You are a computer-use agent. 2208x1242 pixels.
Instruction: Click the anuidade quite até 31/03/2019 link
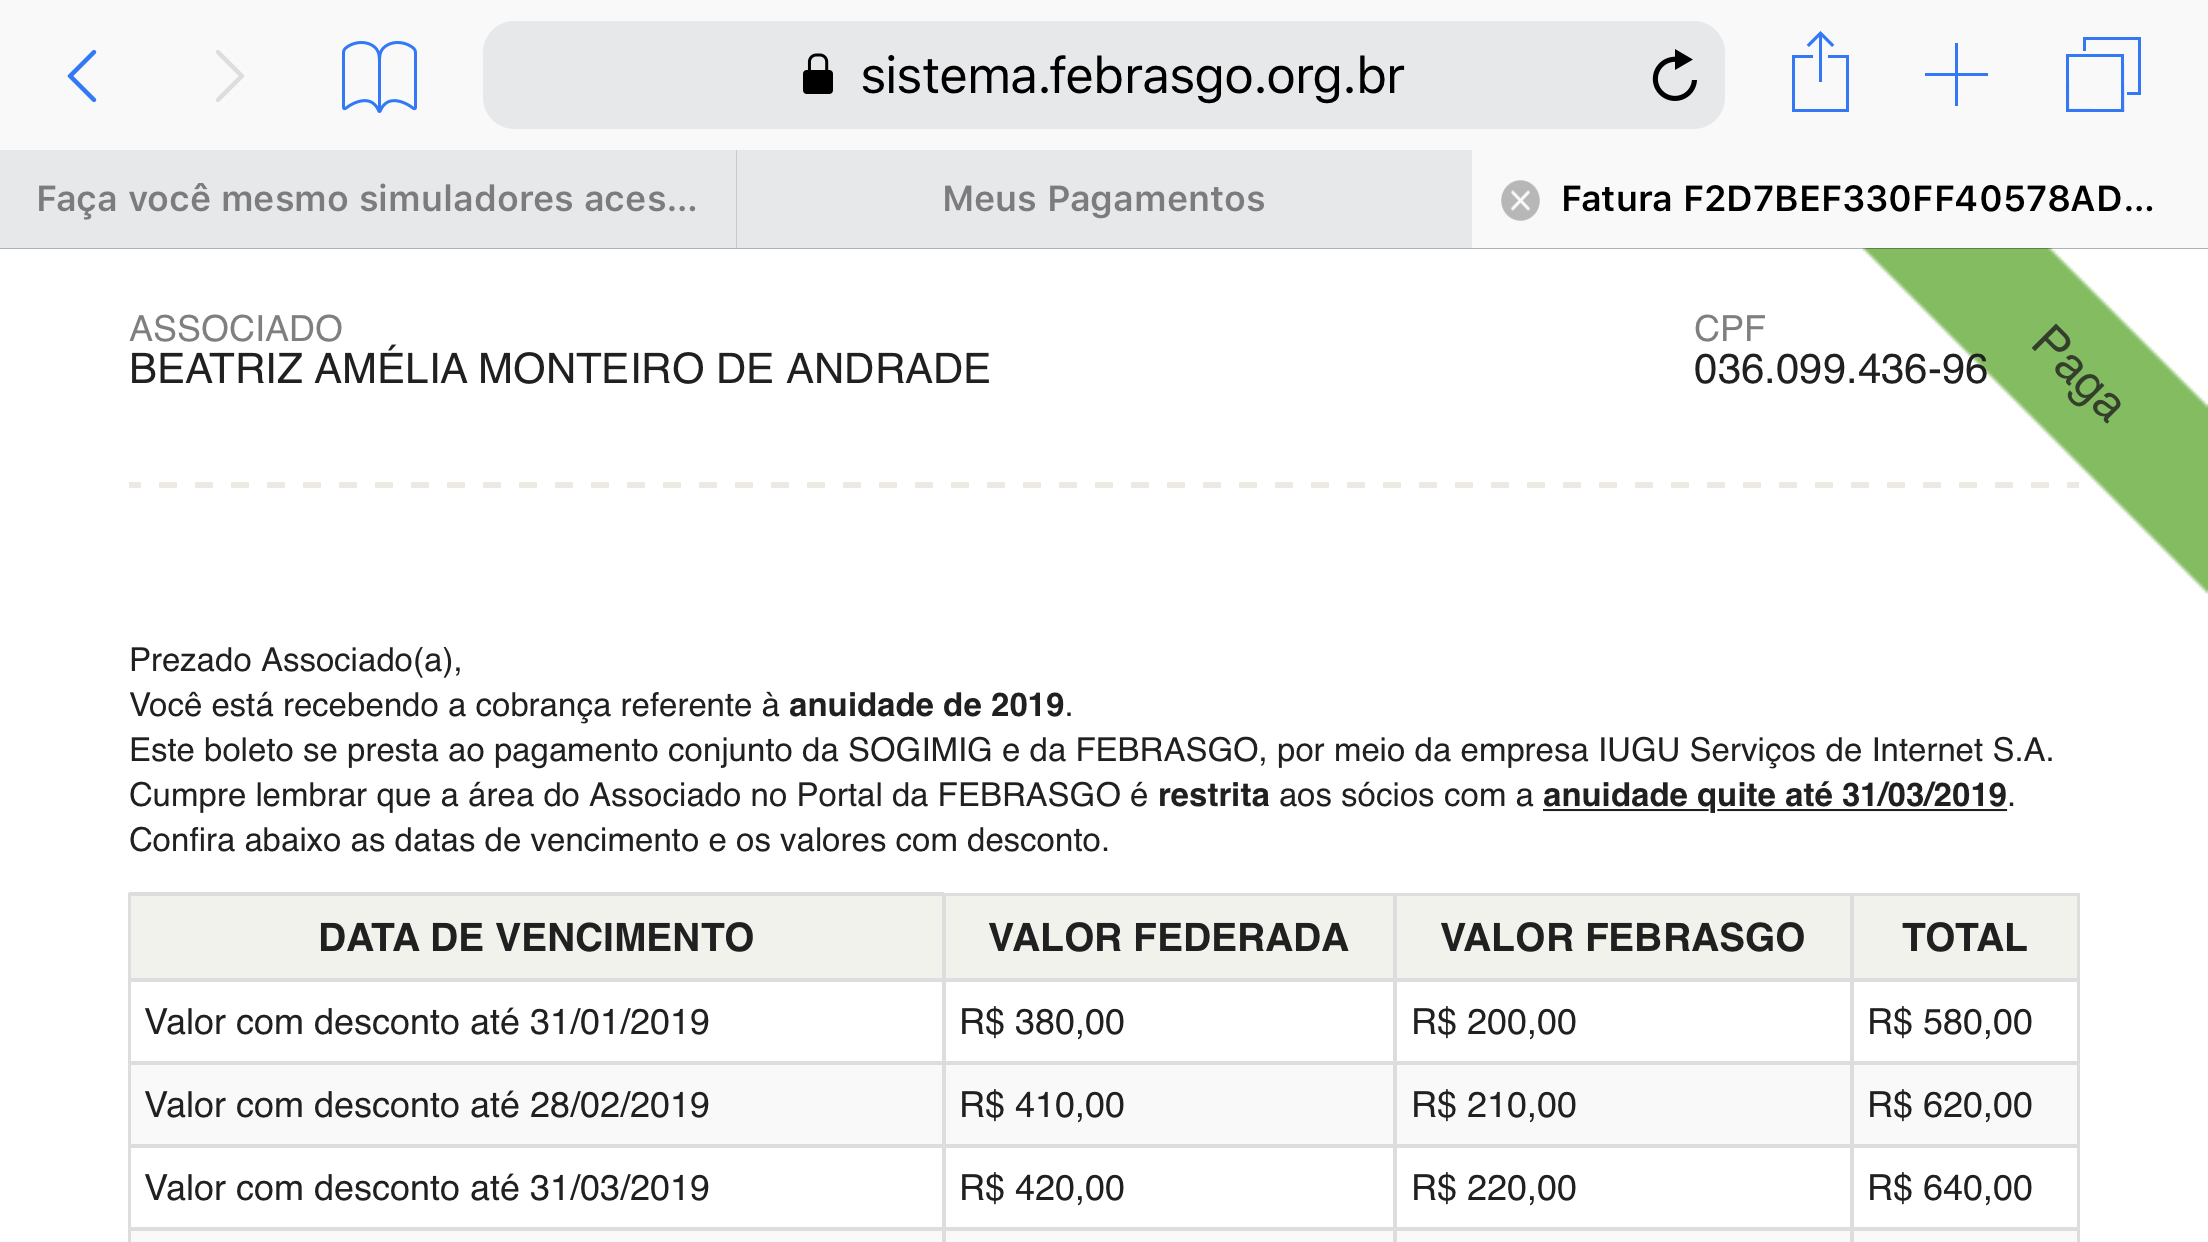click(1774, 795)
